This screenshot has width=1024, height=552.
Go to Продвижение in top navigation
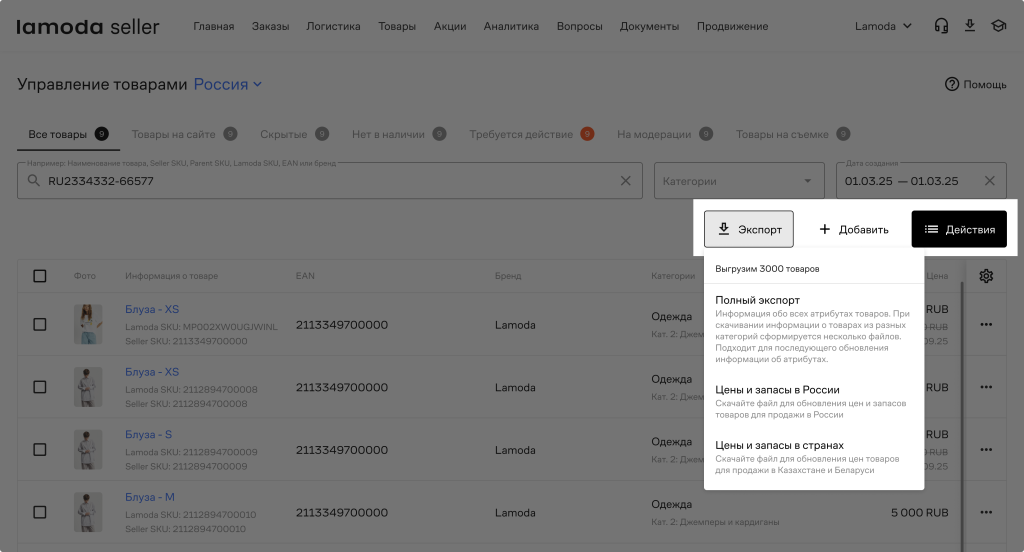(x=732, y=26)
